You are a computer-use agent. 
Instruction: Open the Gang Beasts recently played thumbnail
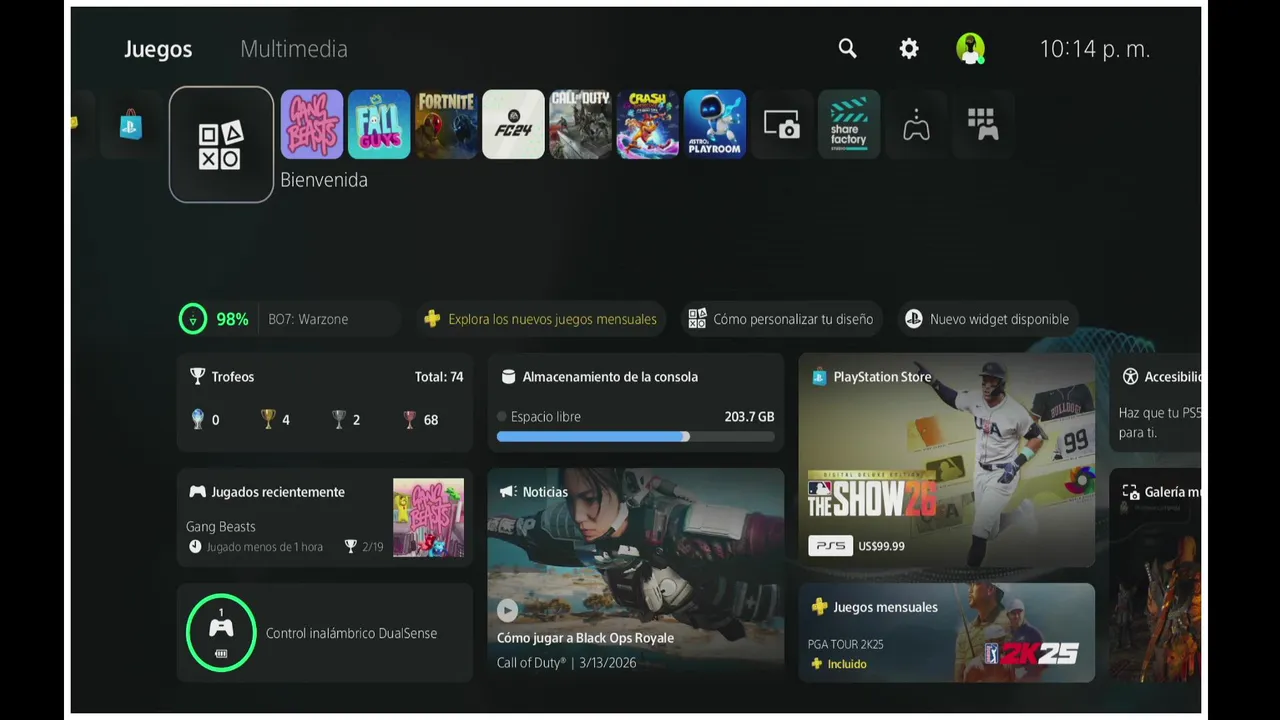click(428, 517)
